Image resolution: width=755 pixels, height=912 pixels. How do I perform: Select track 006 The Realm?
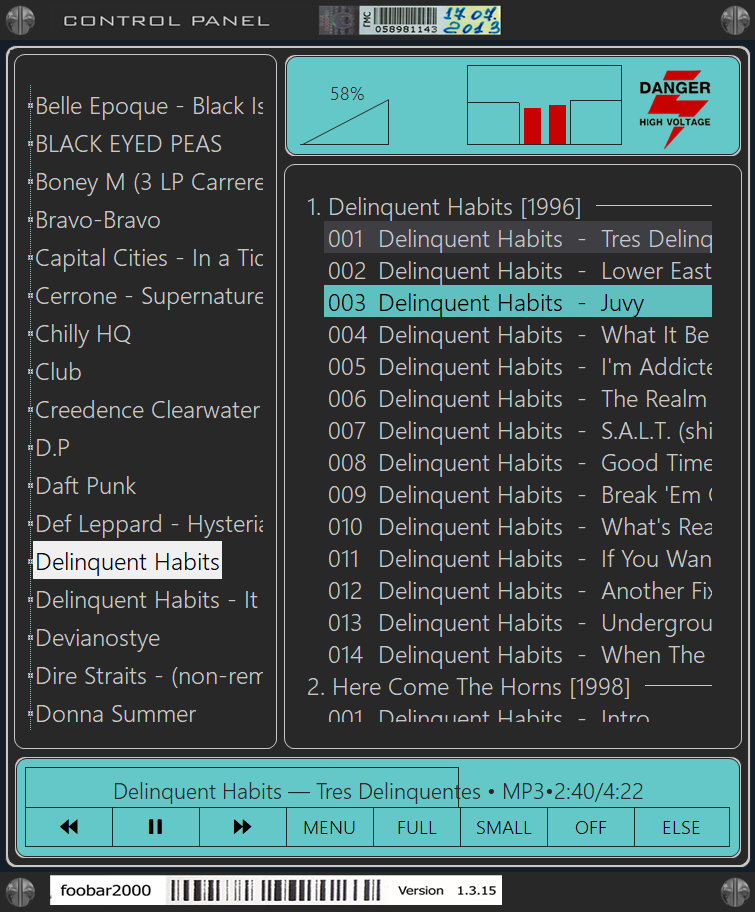[x=518, y=399]
